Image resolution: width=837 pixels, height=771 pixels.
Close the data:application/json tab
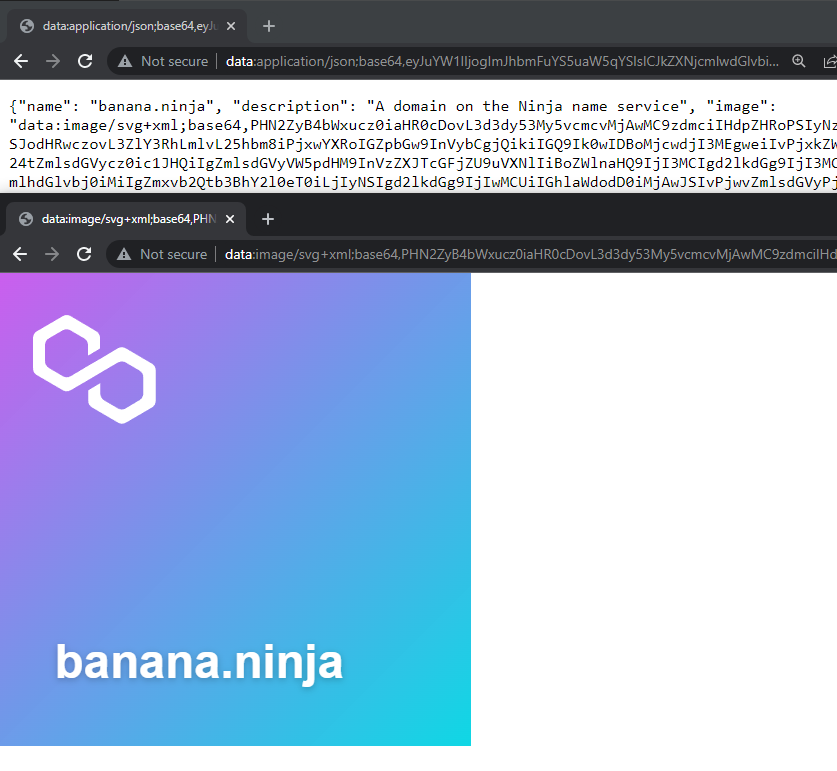click(231, 26)
